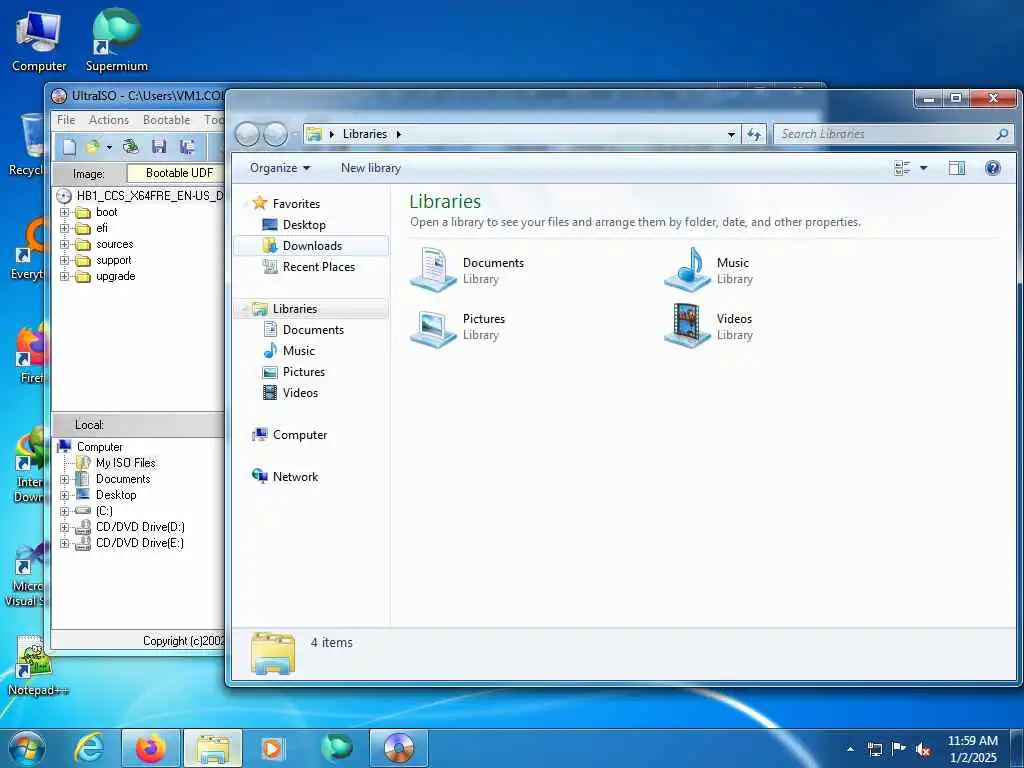Expand the upgrade folder in UltraISO tree
The height and width of the screenshot is (768, 1024).
(x=64, y=276)
